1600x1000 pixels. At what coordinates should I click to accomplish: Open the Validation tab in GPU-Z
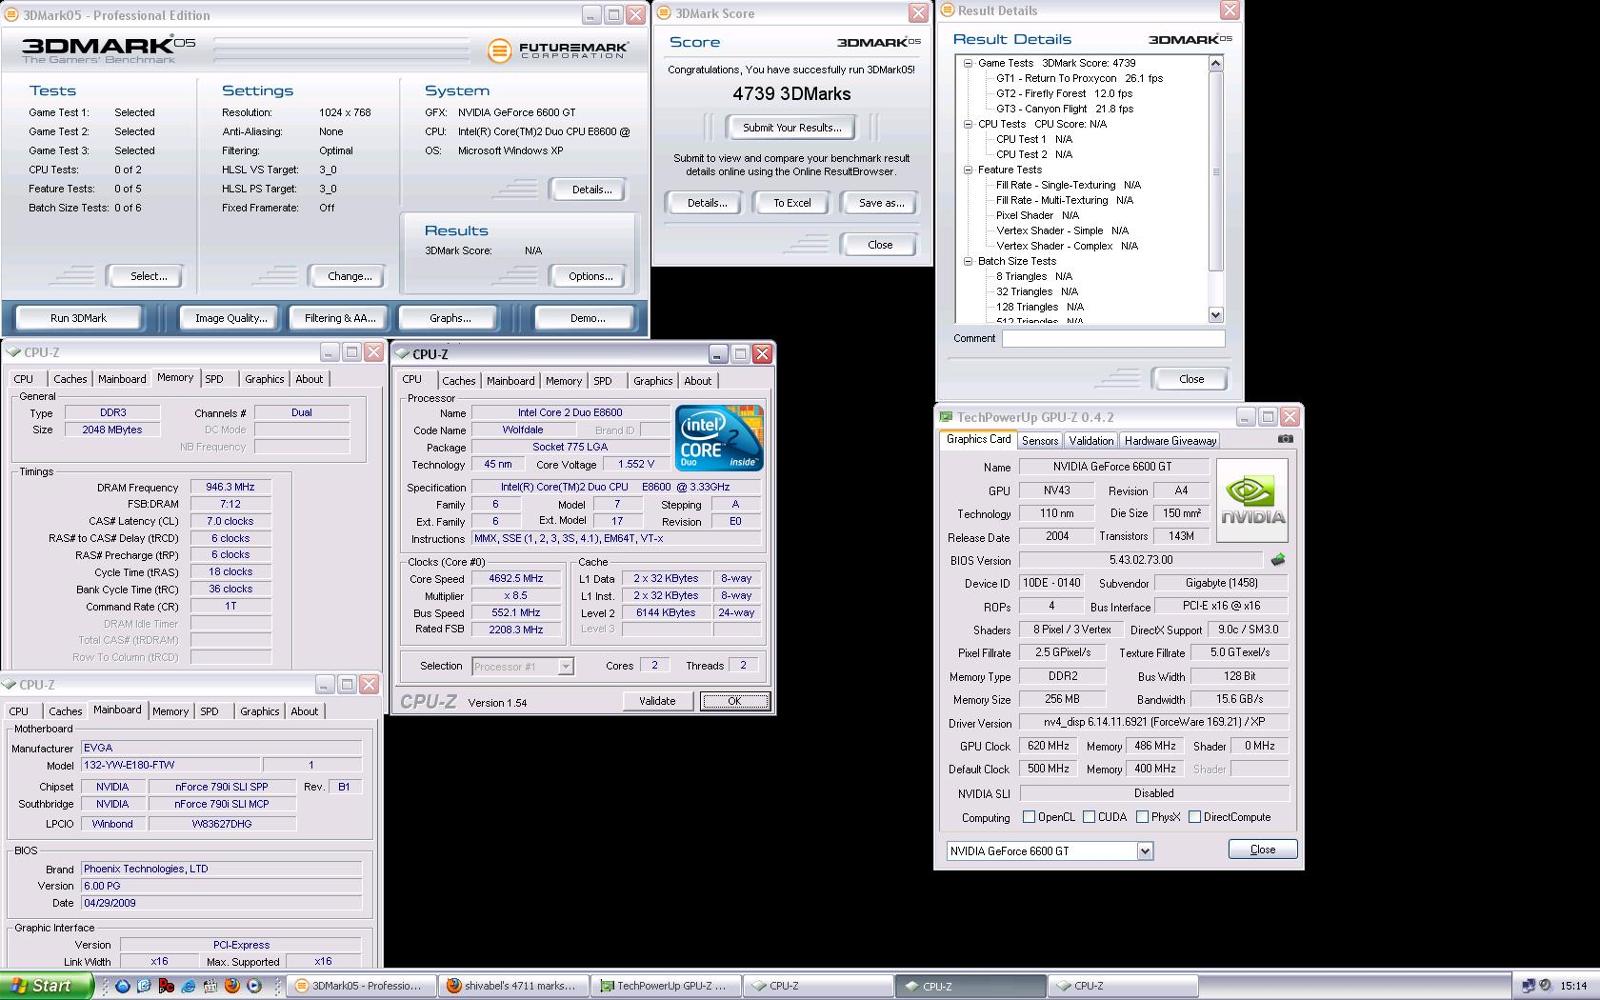point(1091,441)
